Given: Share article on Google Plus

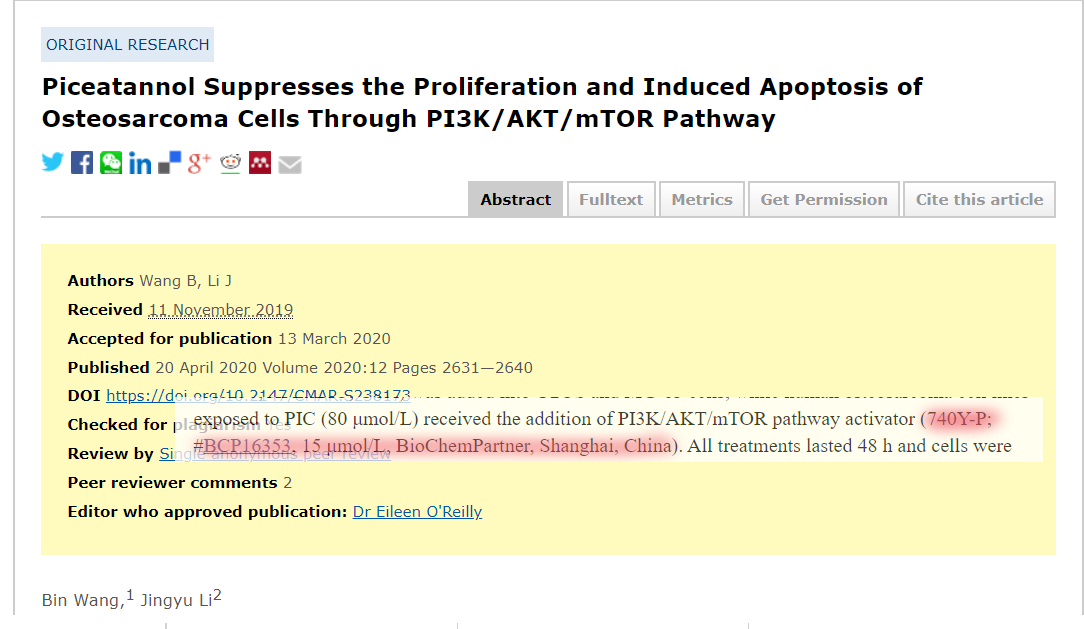Looking at the screenshot, I should [x=199, y=162].
